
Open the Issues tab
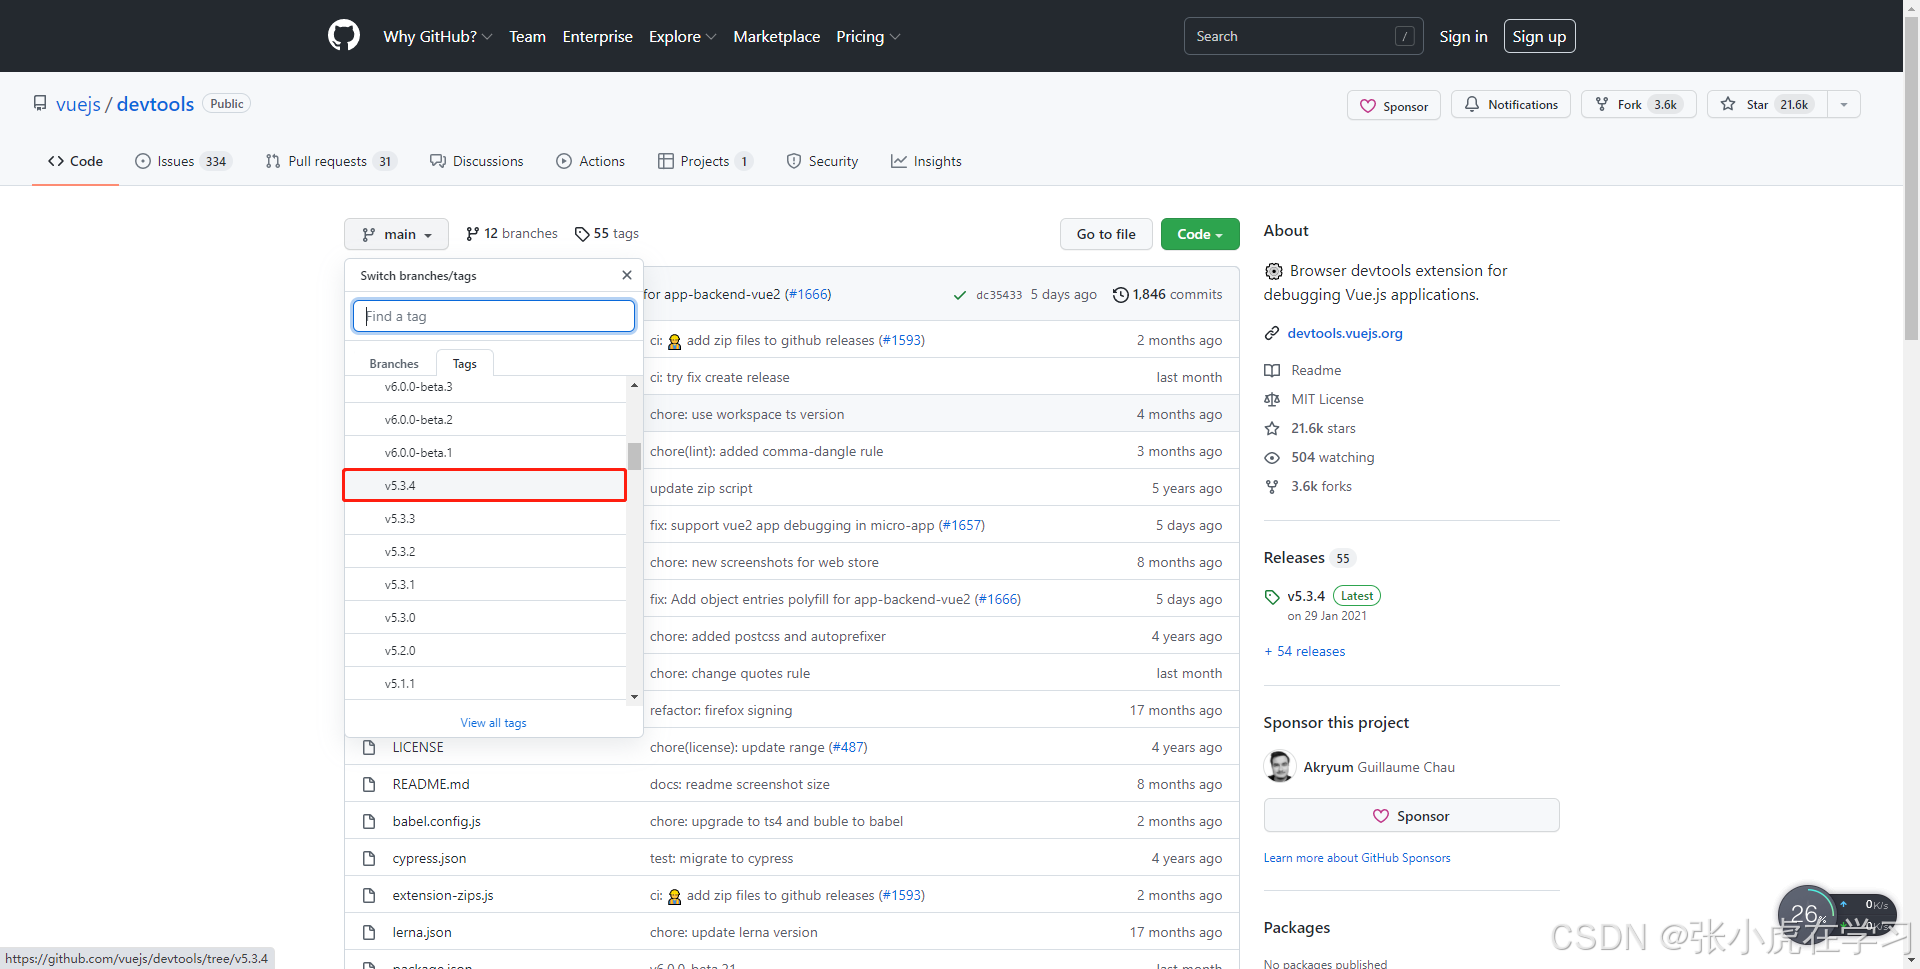(183, 161)
